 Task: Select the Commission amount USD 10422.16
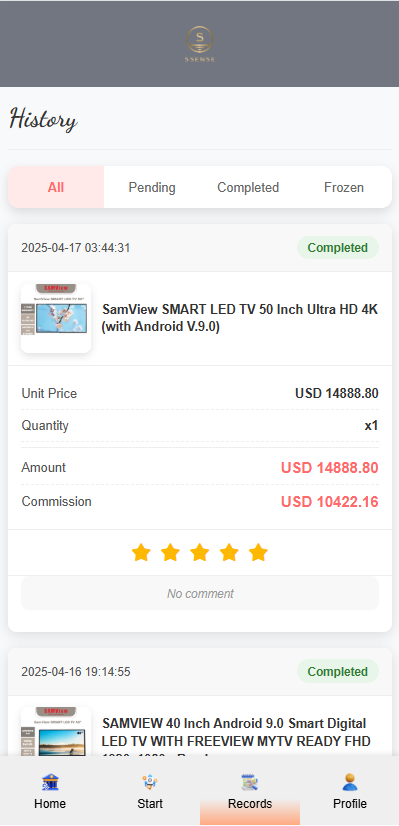(x=329, y=502)
